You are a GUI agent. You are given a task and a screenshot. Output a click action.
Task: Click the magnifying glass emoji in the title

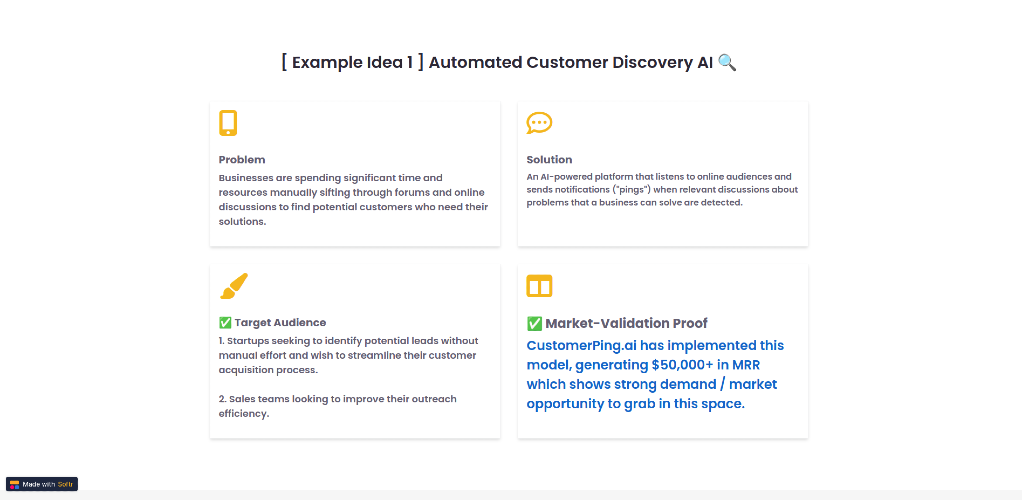[x=727, y=63]
